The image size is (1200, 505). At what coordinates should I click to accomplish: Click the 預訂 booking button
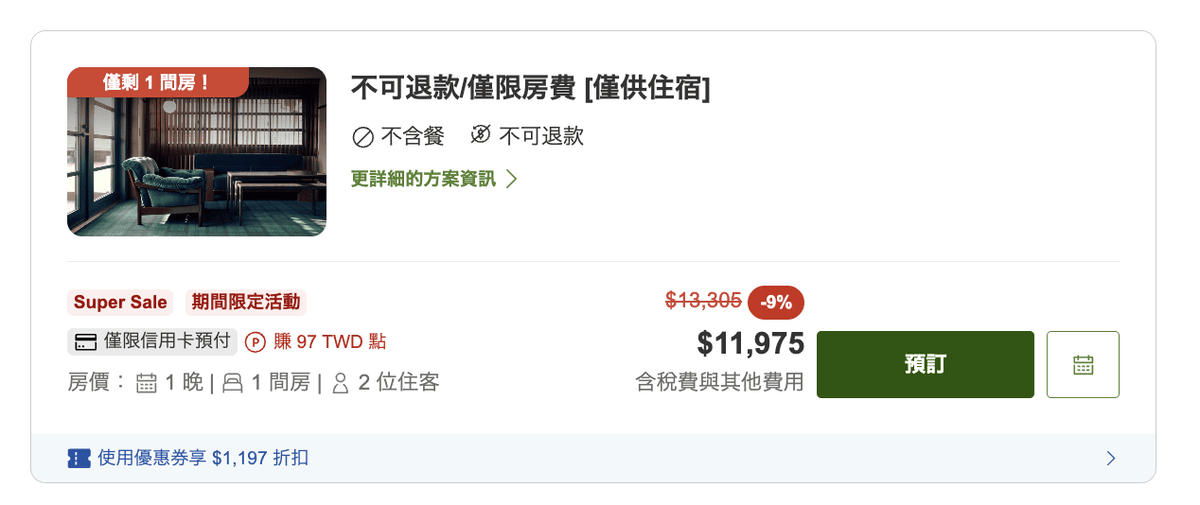[x=926, y=364]
